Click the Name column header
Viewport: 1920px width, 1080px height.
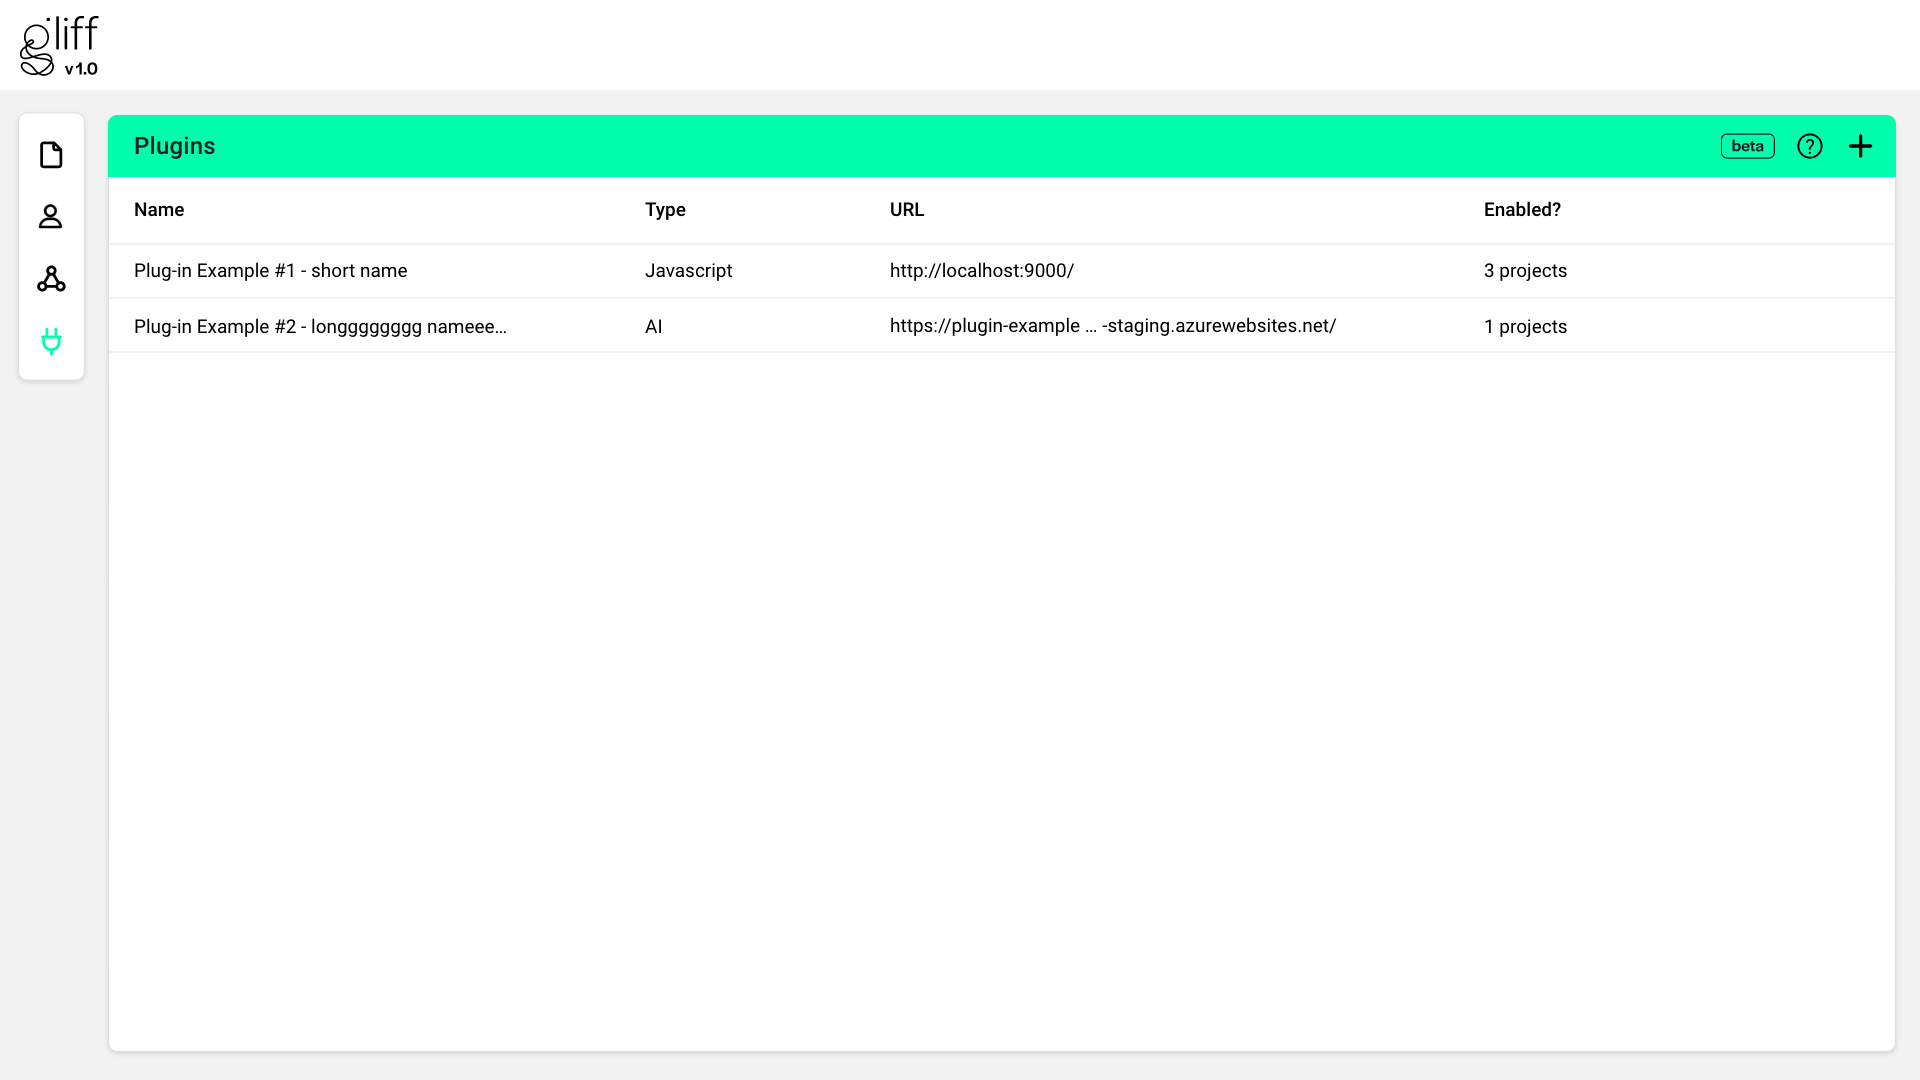(159, 210)
